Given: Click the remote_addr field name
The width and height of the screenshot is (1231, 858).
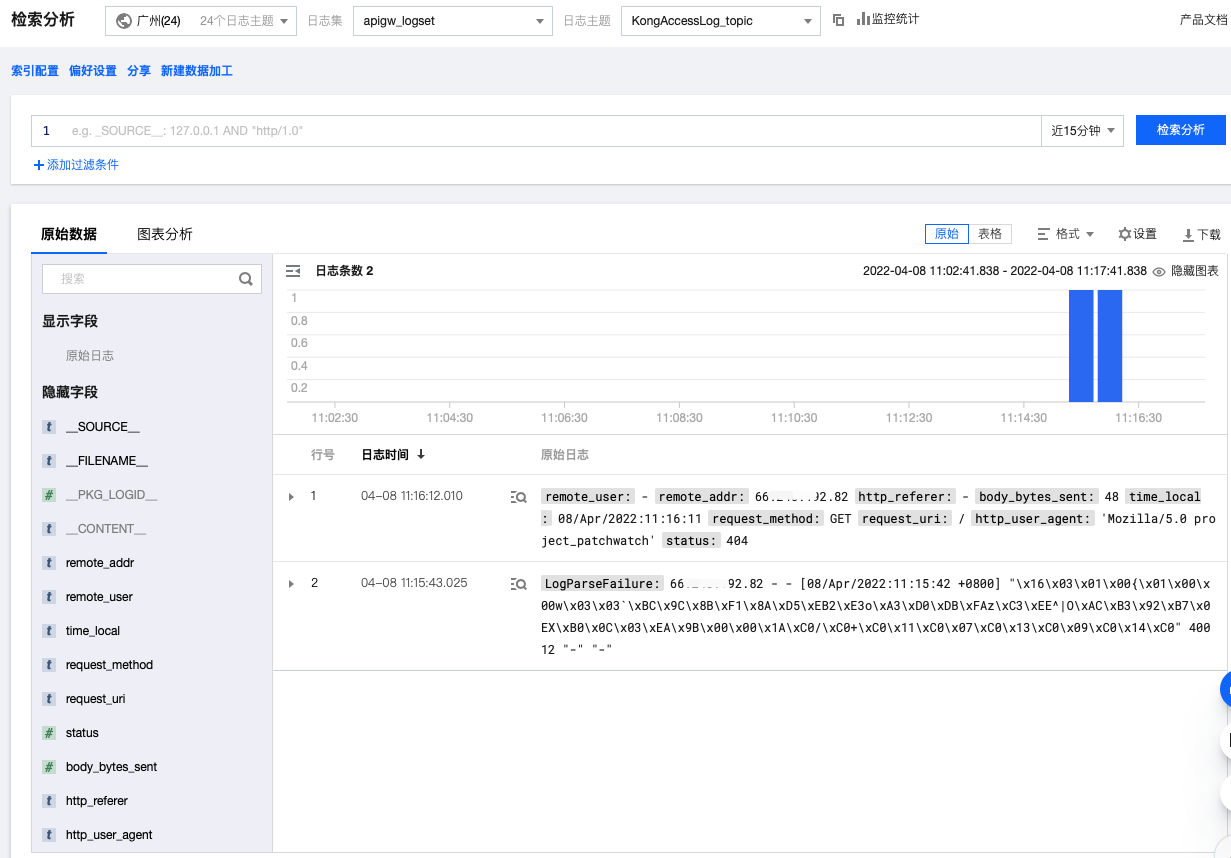Looking at the screenshot, I should (x=100, y=563).
